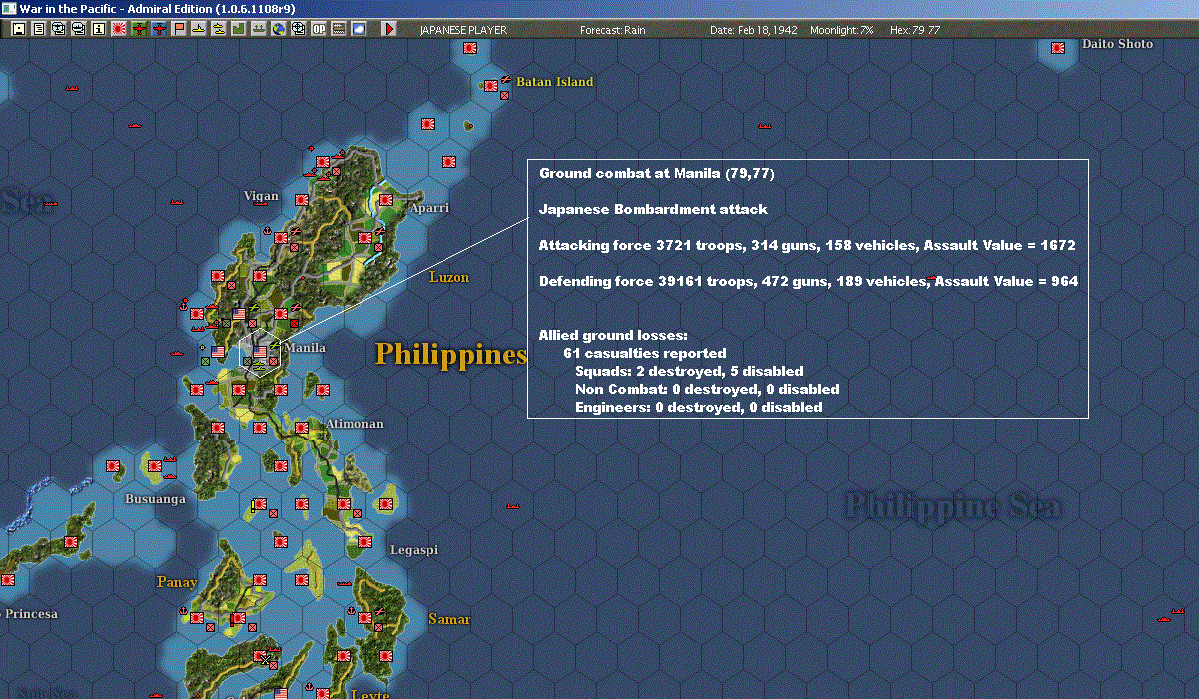Select Japanese flag unit left of Atimonan
This screenshot has width=1199, height=699.
[x=302, y=428]
